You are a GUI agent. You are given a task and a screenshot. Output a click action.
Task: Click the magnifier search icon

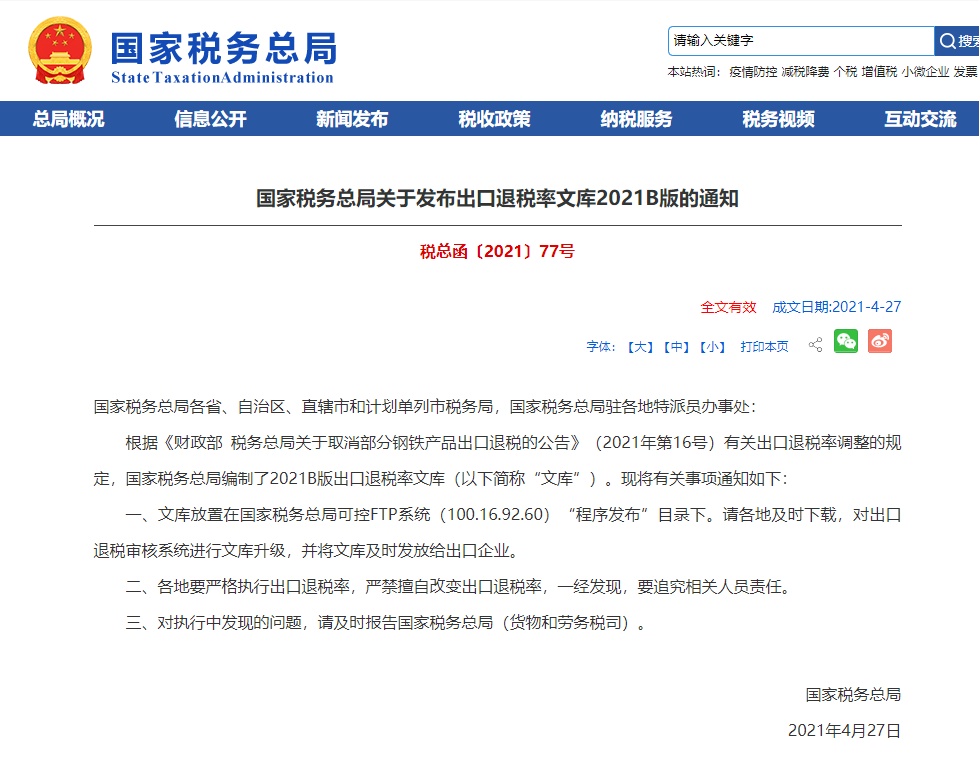click(x=947, y=41)
